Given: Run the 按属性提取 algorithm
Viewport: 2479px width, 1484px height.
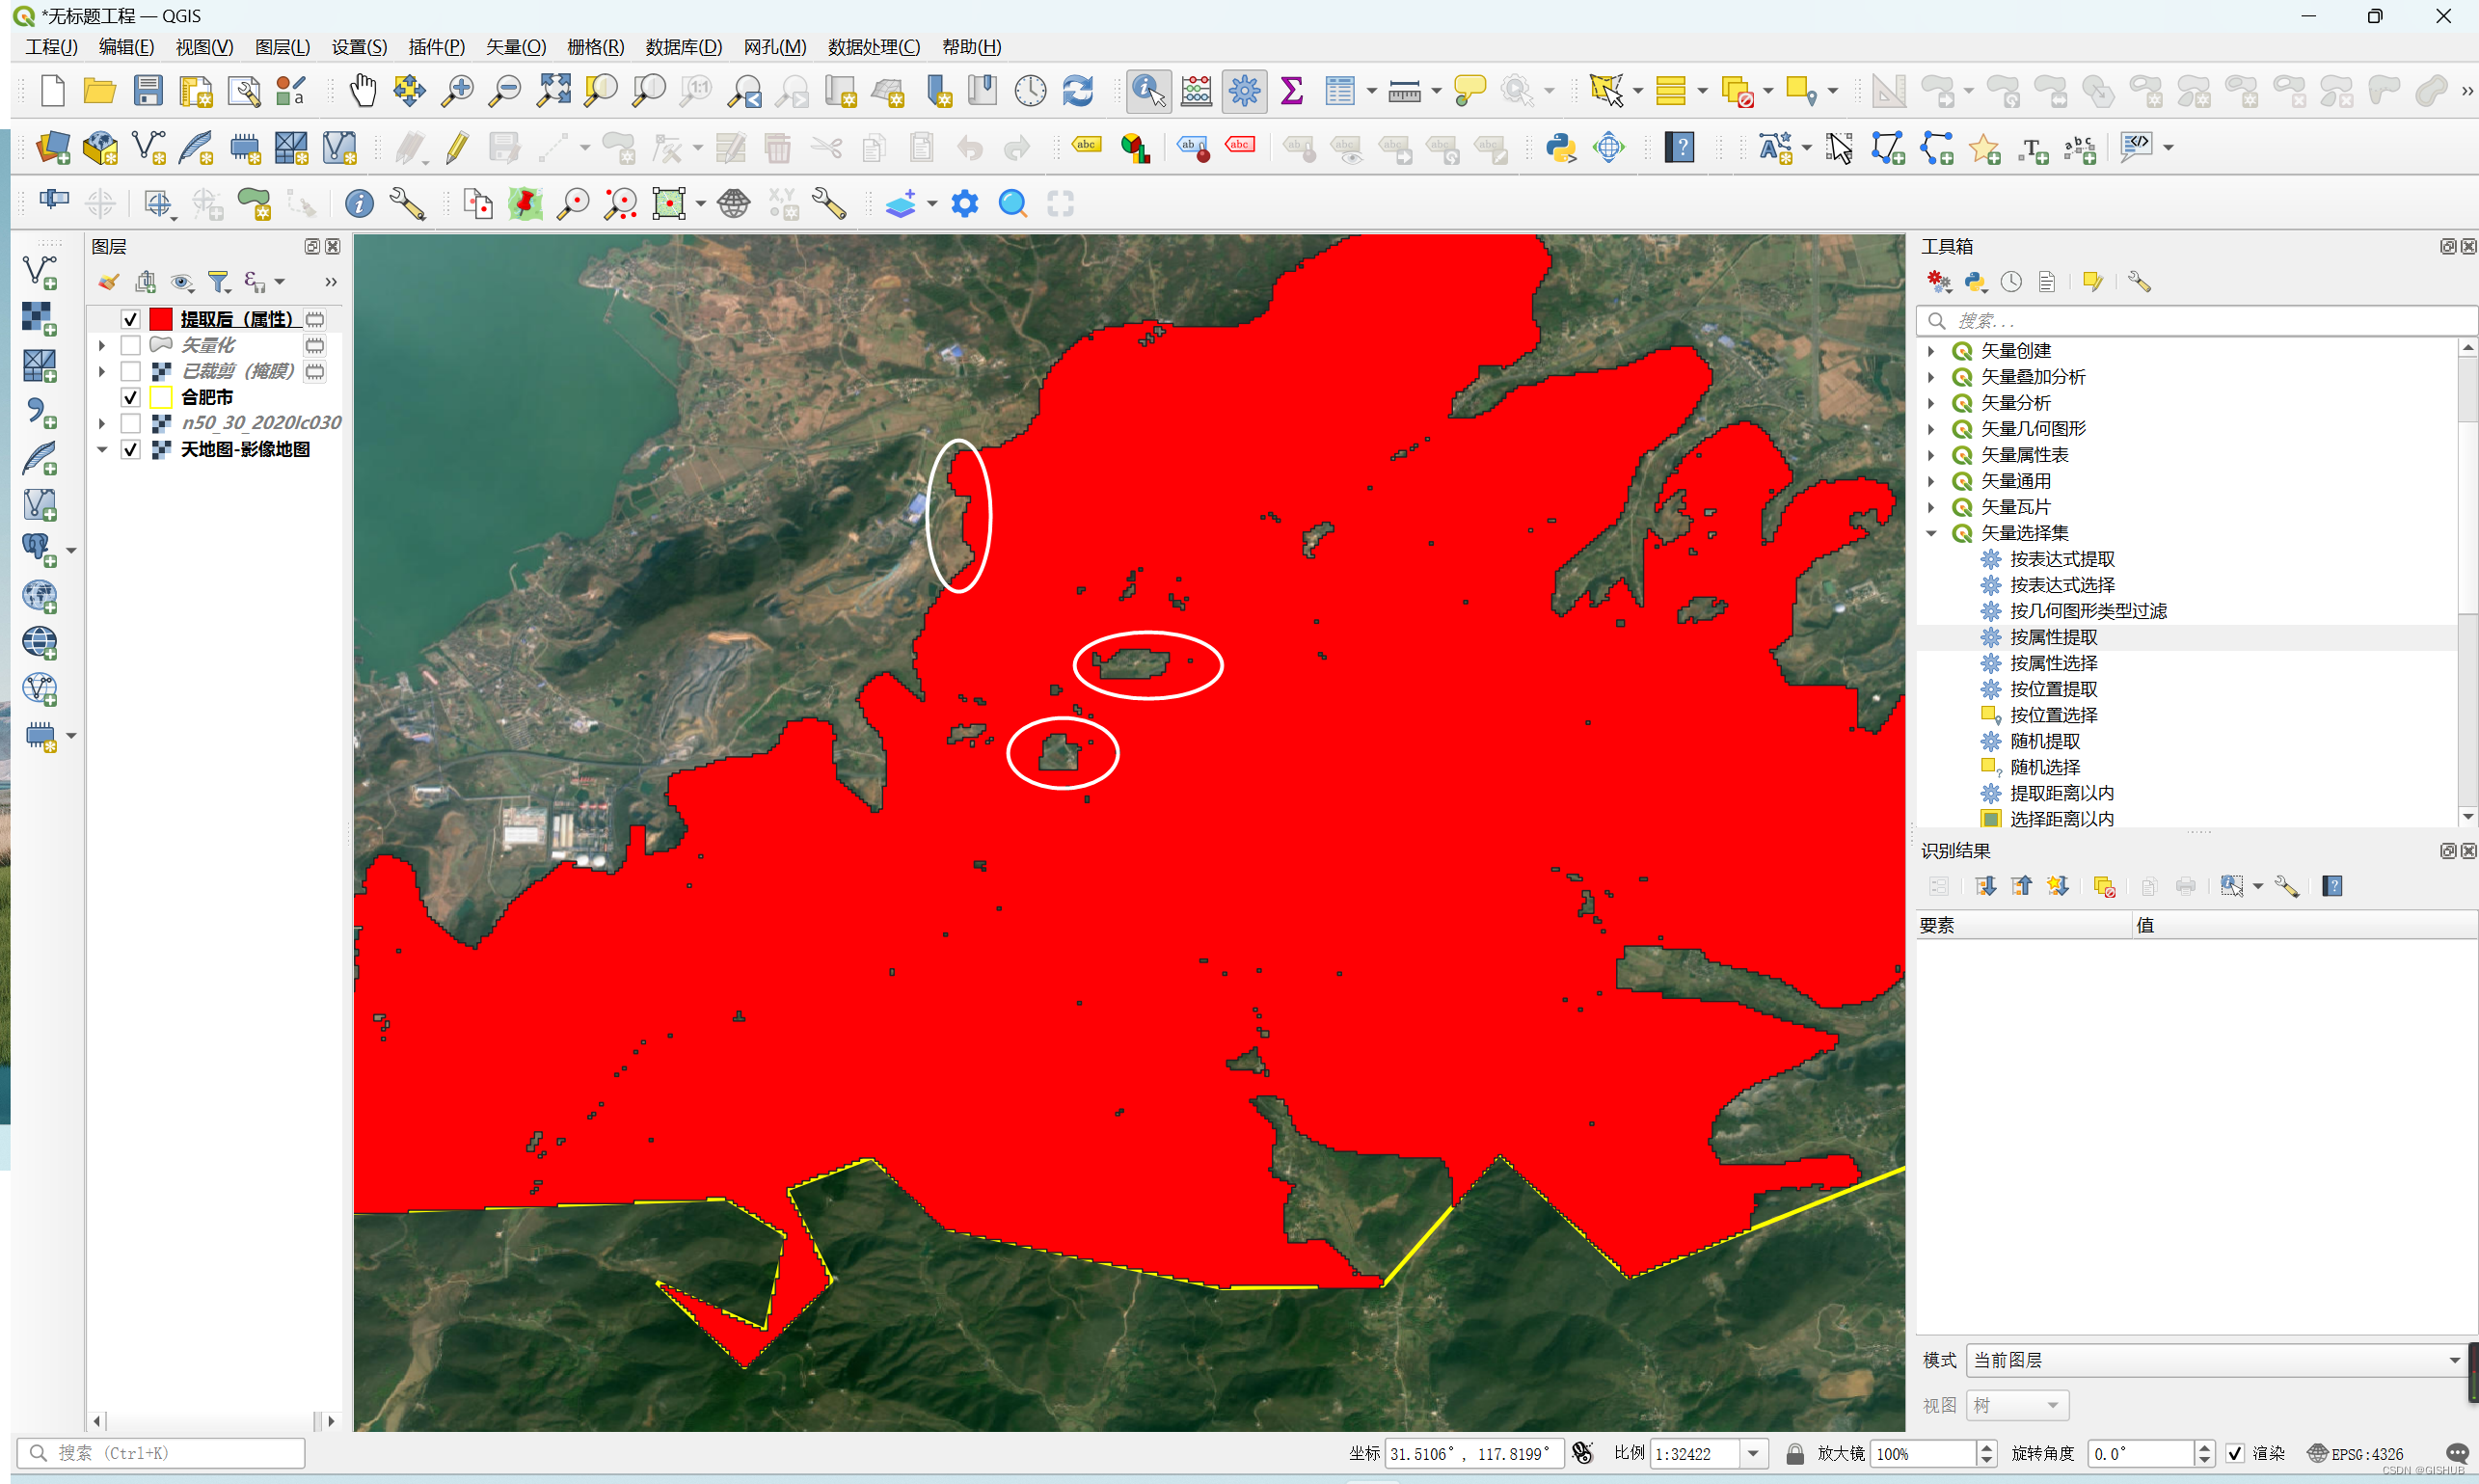Looking at the screenshot, I should tap(2053, 637).
